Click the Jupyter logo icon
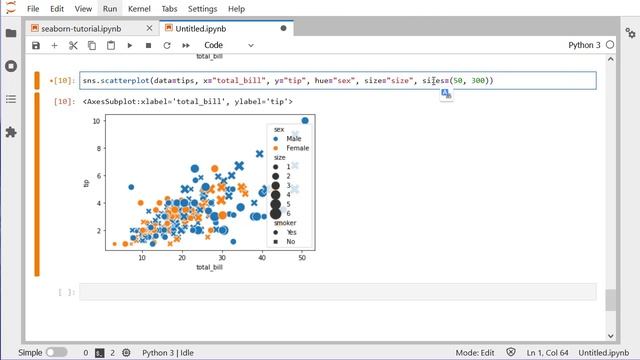Screen dimensions: 640x360 click(11, 7)
